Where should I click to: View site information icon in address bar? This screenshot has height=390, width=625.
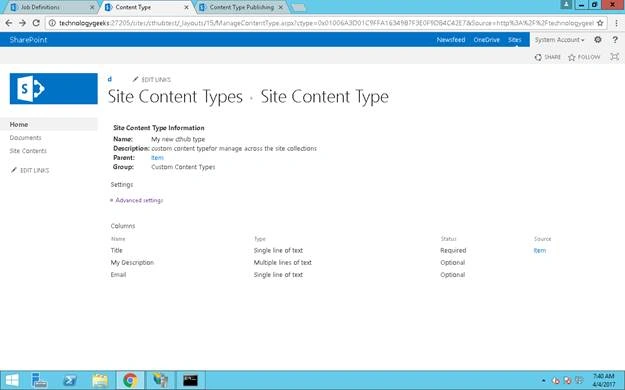point(52,23)
